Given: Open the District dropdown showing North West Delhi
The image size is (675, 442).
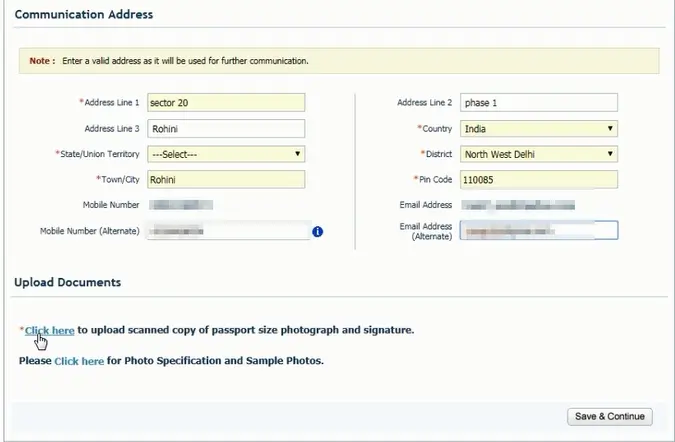Looking at the screenshot, I should click(538, 154).
